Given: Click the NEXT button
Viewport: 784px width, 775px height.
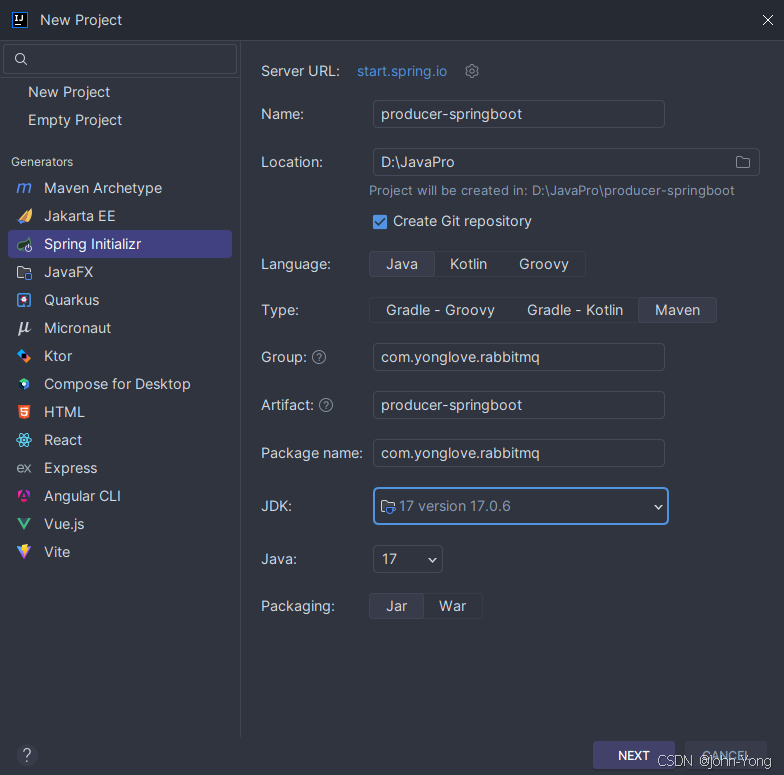Looking at the screenshot, I should [x=634, y=755].
